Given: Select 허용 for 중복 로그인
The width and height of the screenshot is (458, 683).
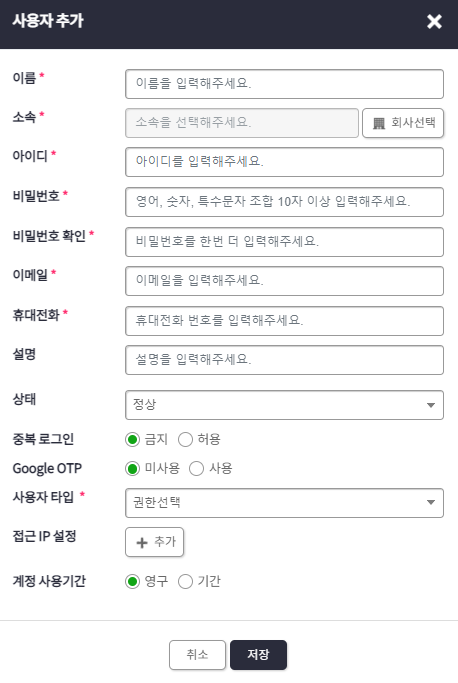Looking at the screenshot, I should click(185, 440).
